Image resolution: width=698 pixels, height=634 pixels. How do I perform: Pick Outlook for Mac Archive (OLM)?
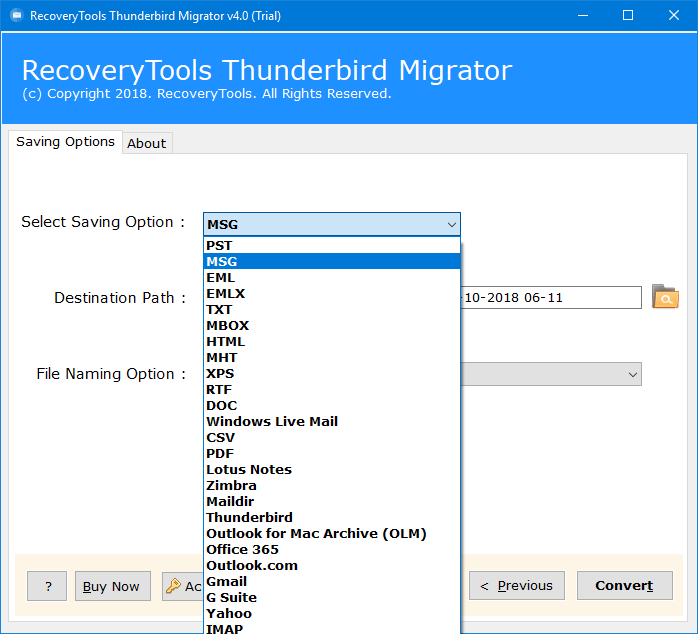332,534
